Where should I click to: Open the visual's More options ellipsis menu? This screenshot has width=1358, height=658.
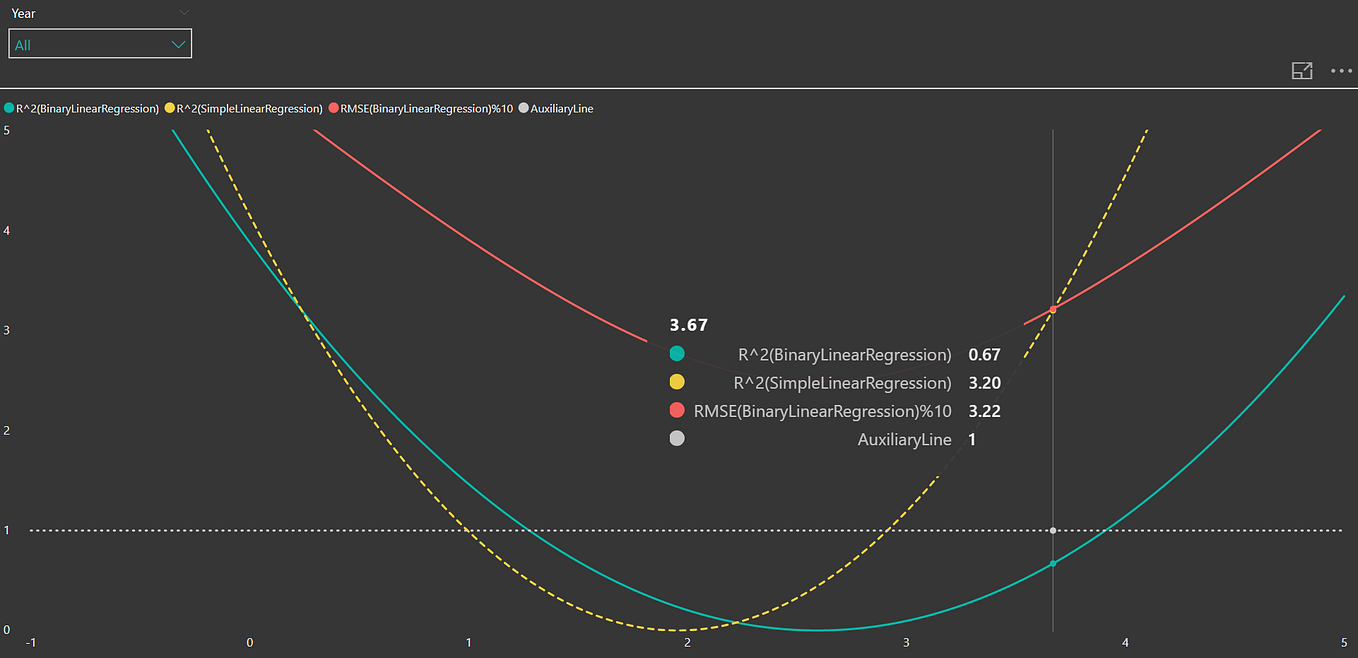(1341, 70)
